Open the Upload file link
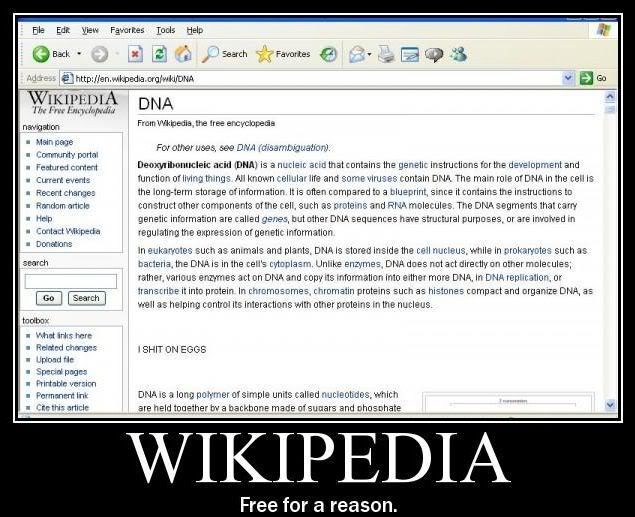635x517 pixels. [x=55, y=360]
